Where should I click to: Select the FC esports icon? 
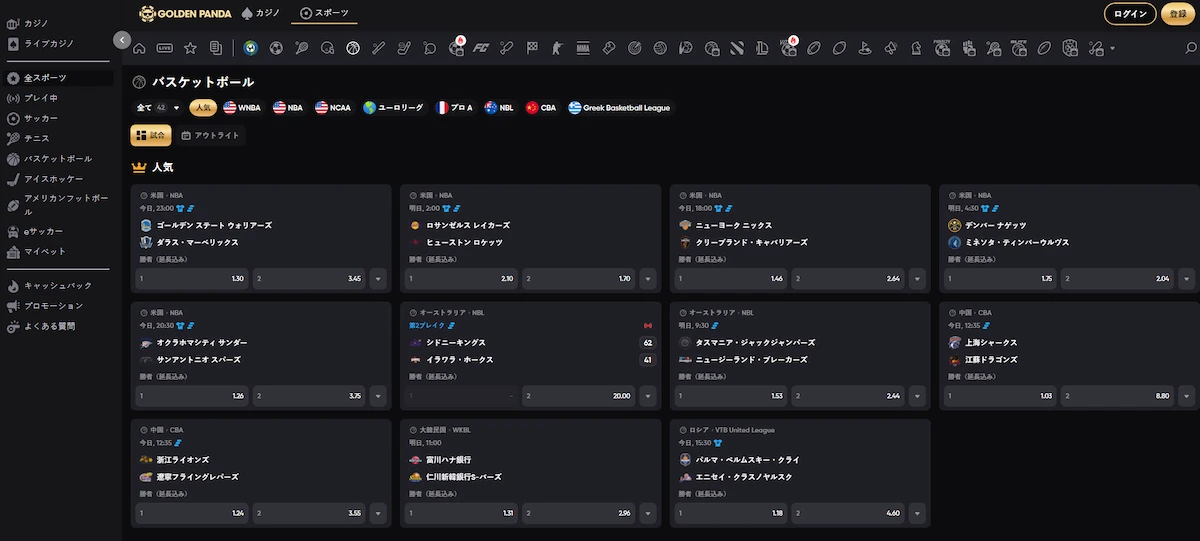pyautogui.click(x=481, y=48)
